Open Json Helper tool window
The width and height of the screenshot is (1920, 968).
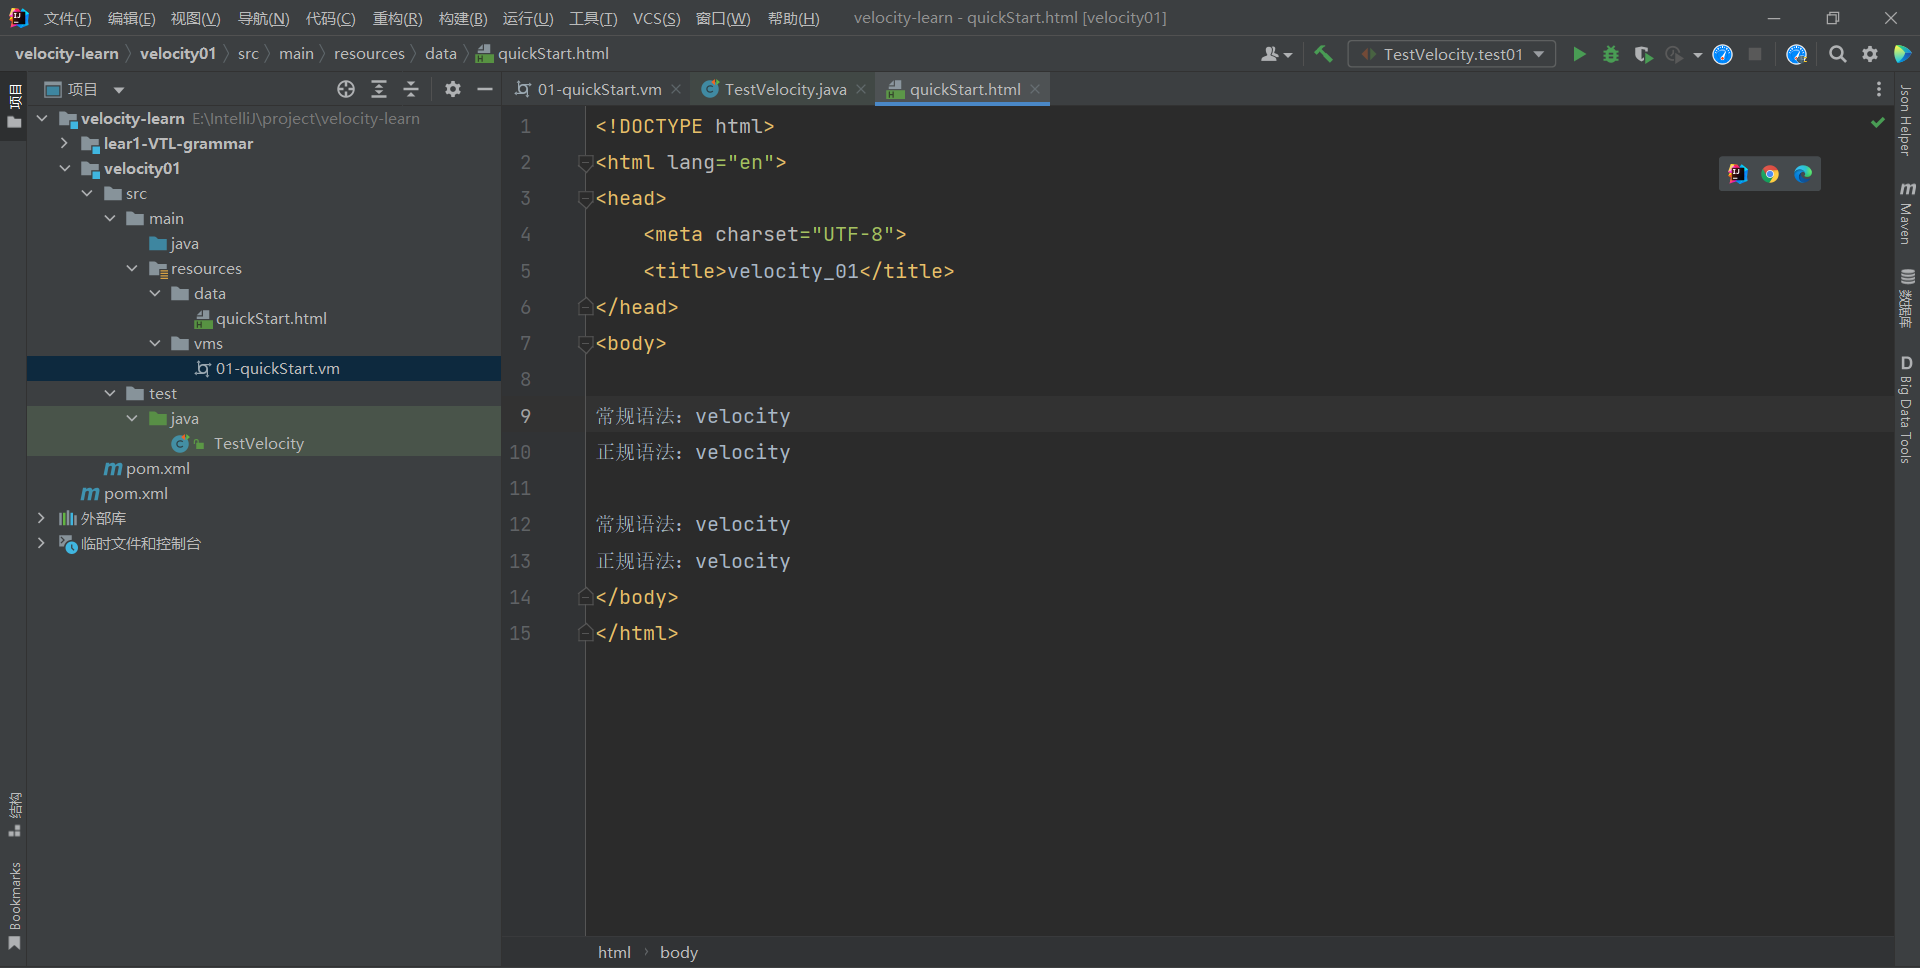(1907, 120)
